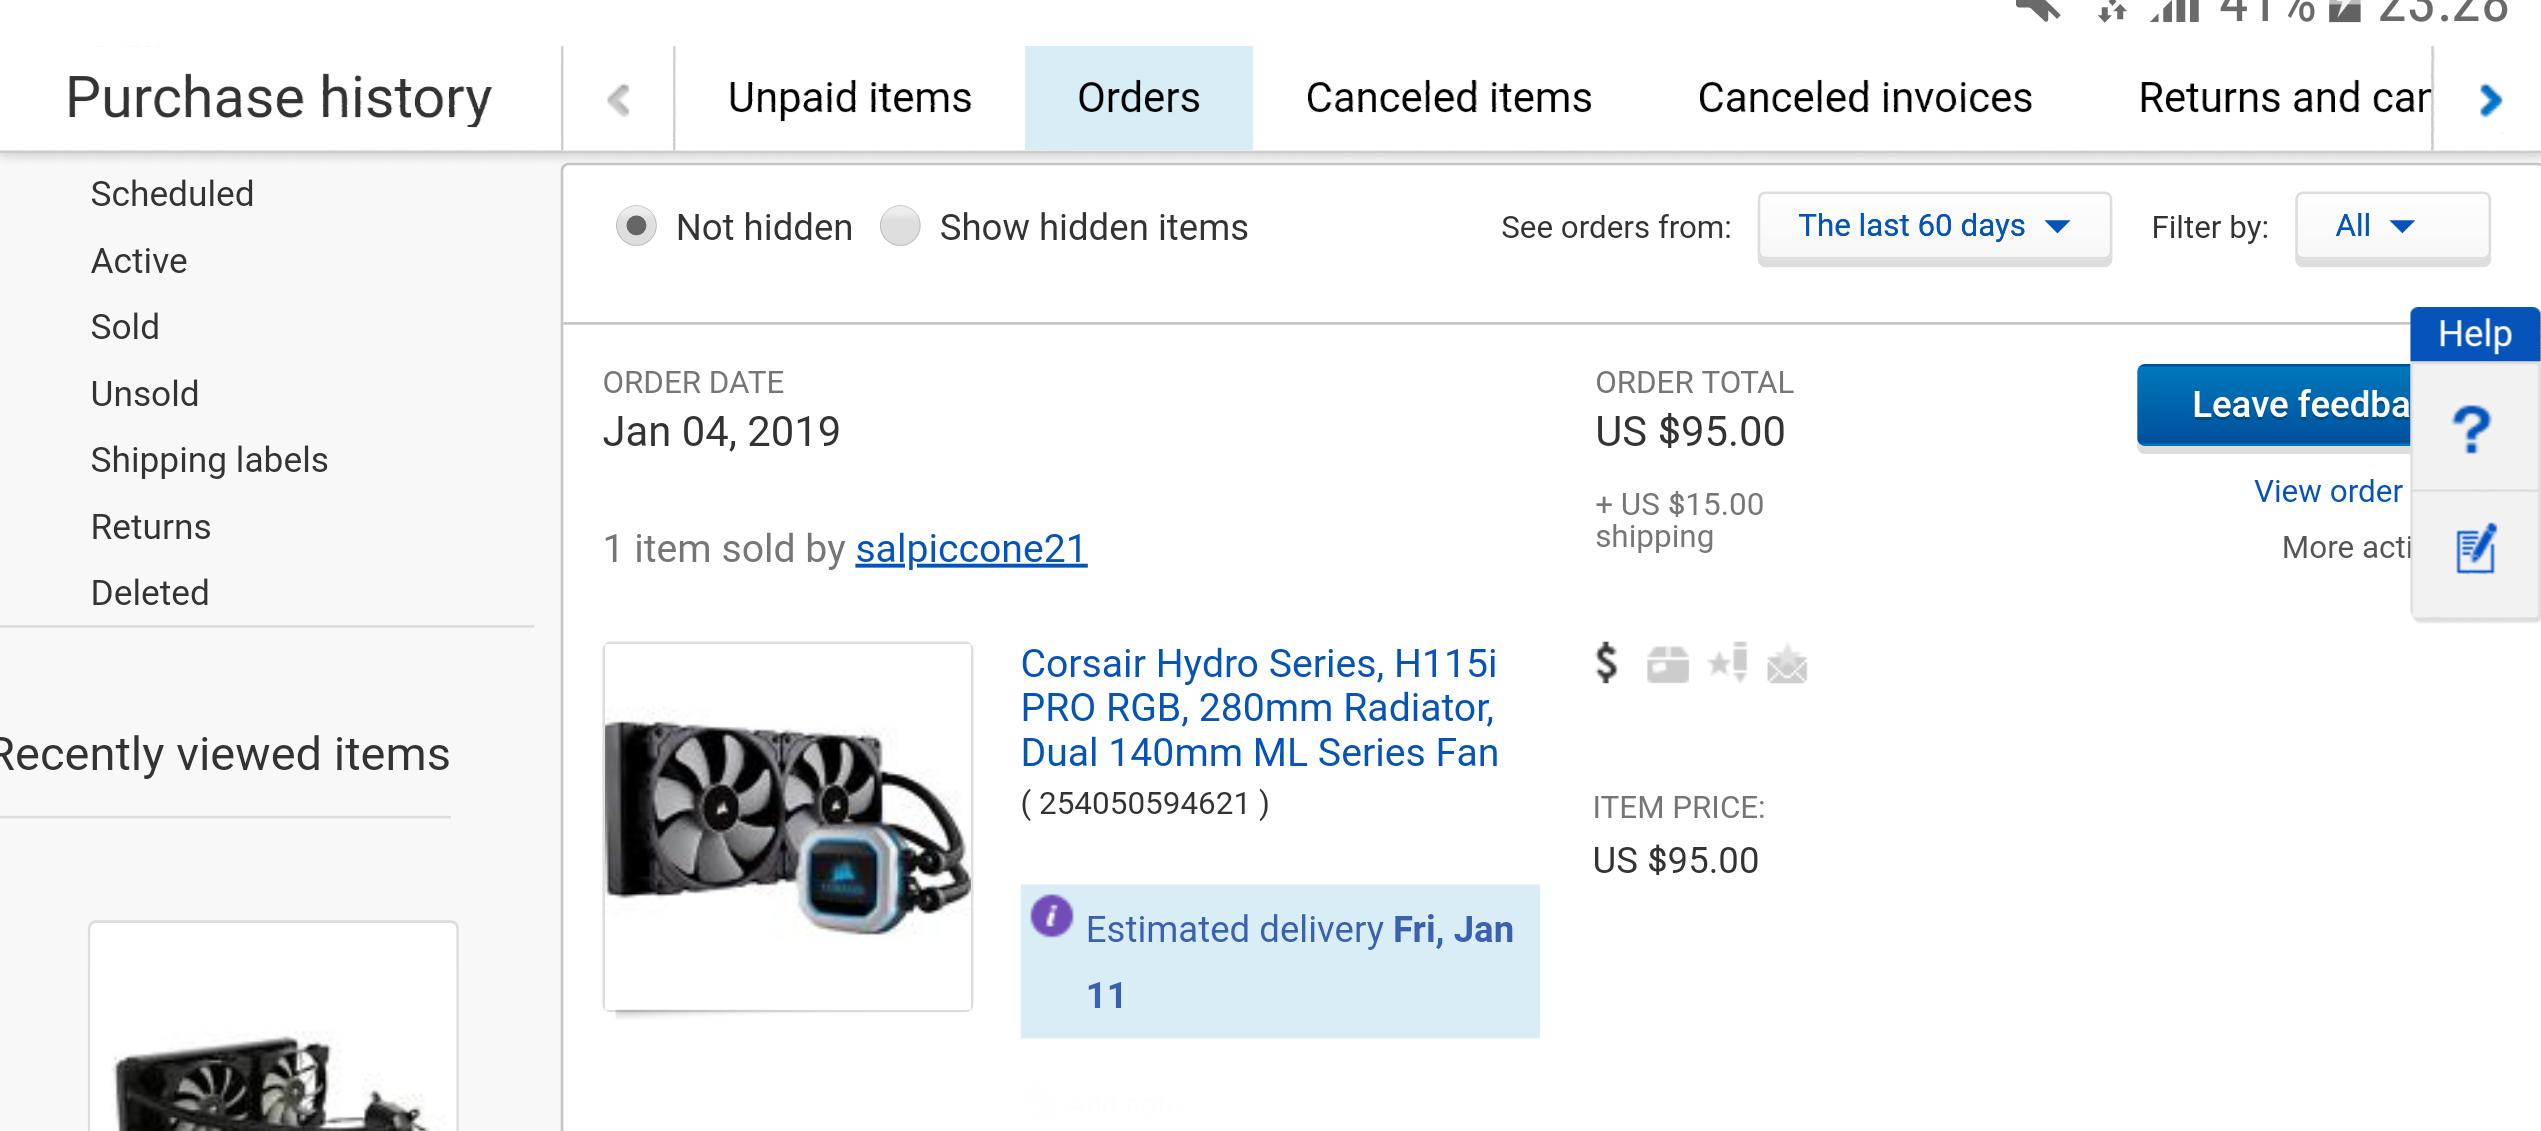Click the feedback left star icon

pos(1728,663)
